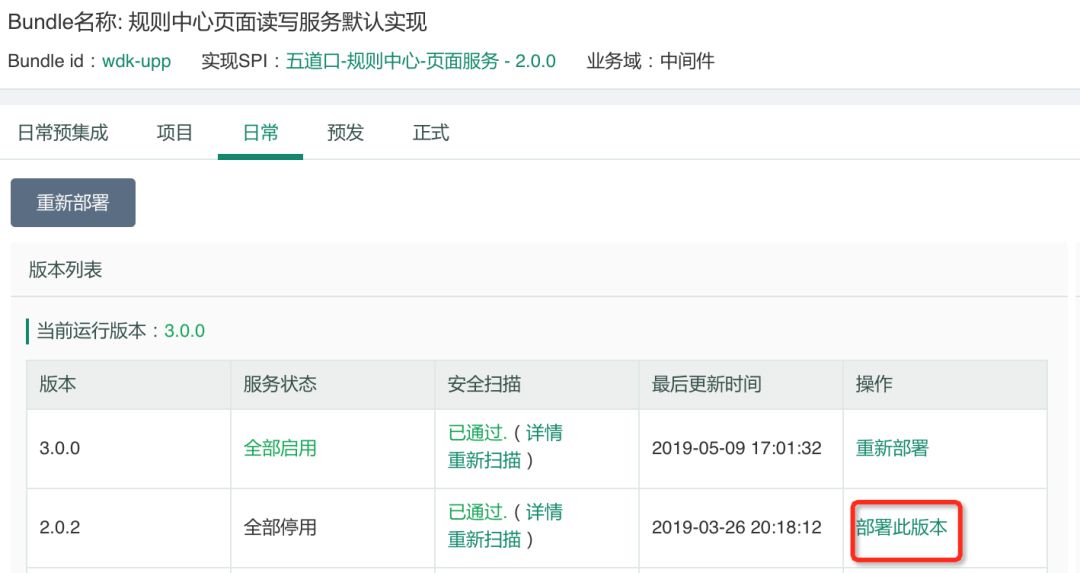Image resolution: width=1080 pixels, height=573 pixels.
Task: Click 重新部署 link in the 3.0.0 row
Action: (x=892, y=448)
